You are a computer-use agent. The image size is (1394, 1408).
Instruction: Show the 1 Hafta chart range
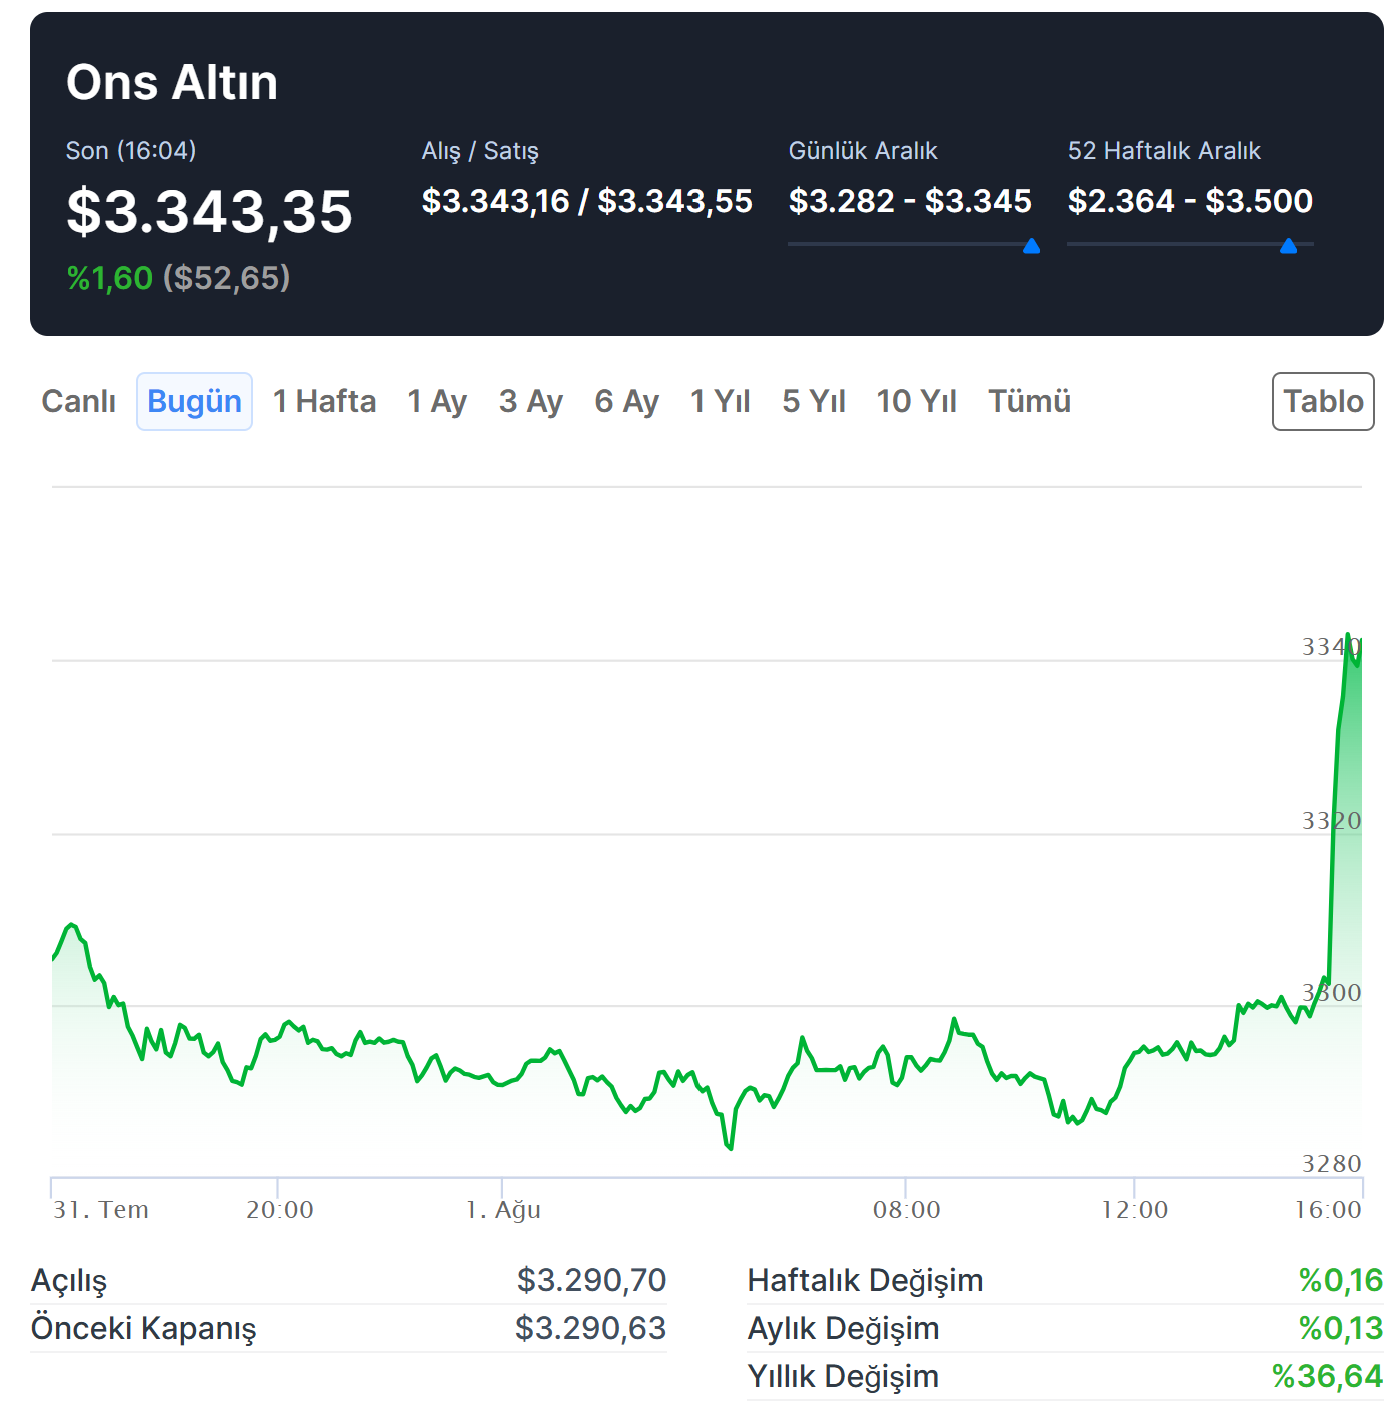pos(324,401)
